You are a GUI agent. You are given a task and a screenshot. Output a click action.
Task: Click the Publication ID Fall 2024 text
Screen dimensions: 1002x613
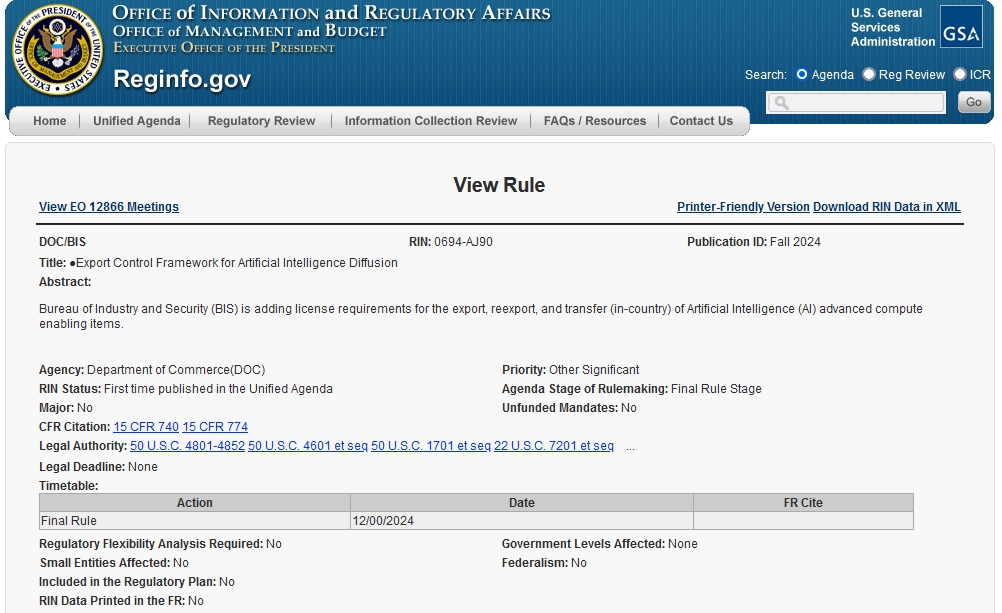coord(753,242)
